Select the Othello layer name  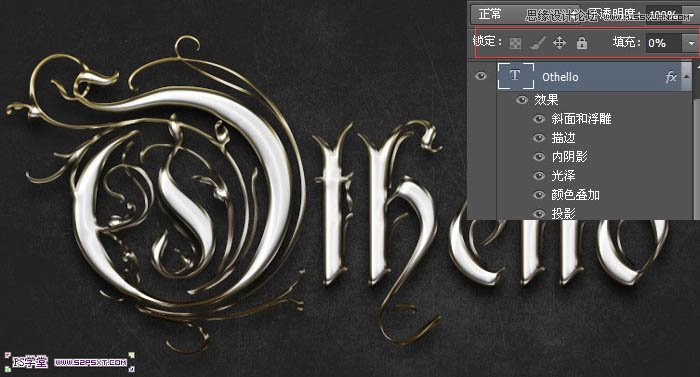[560, 77]
